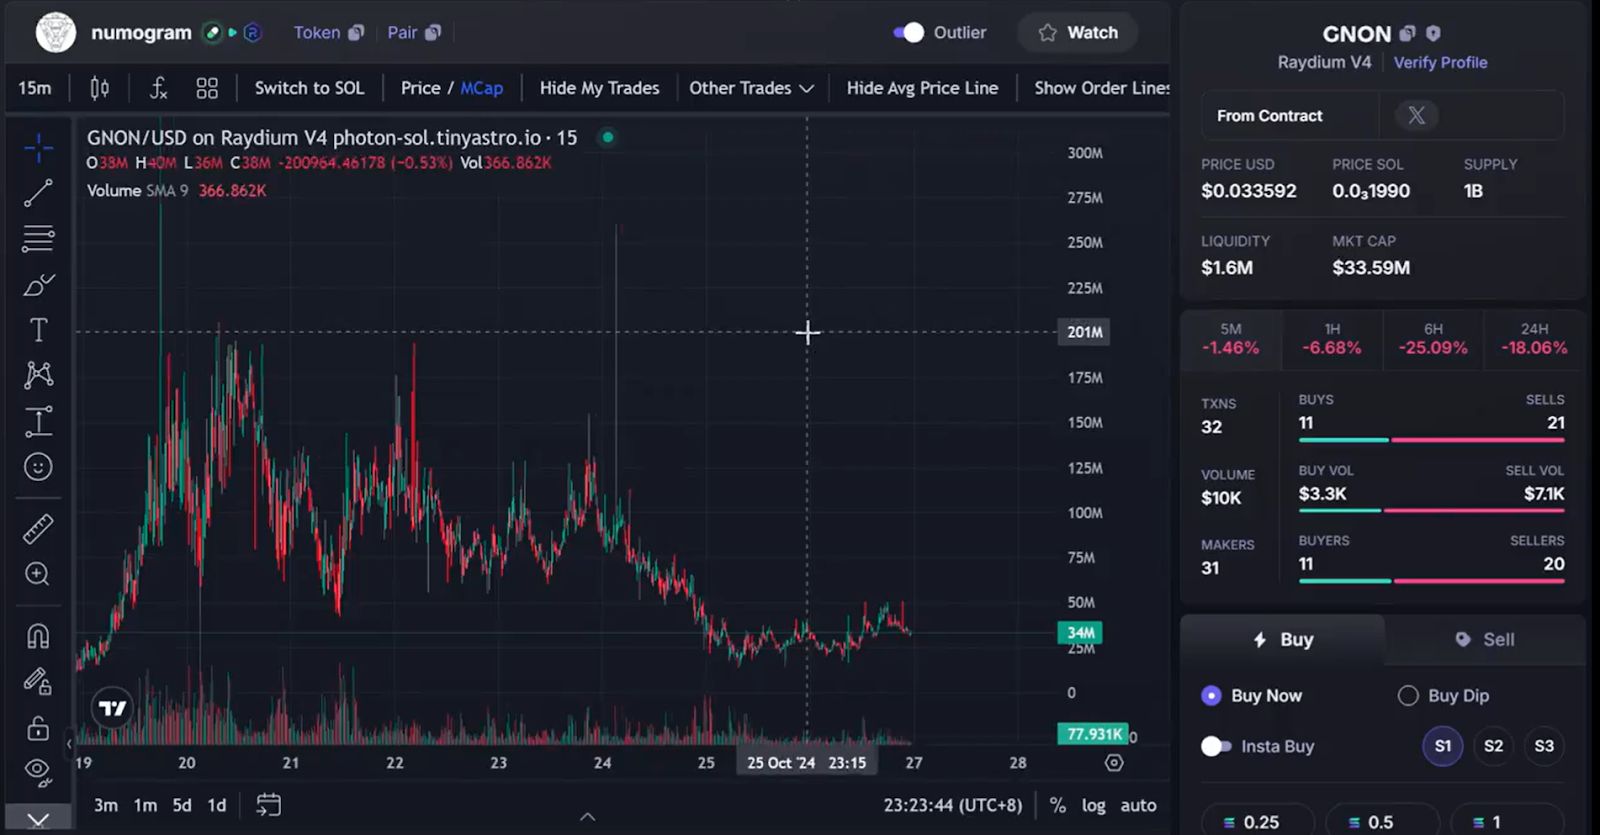Open the chart layout grid selector
Screen dimensions: 1600x835
pyautogui.click(x=207, y=88)
